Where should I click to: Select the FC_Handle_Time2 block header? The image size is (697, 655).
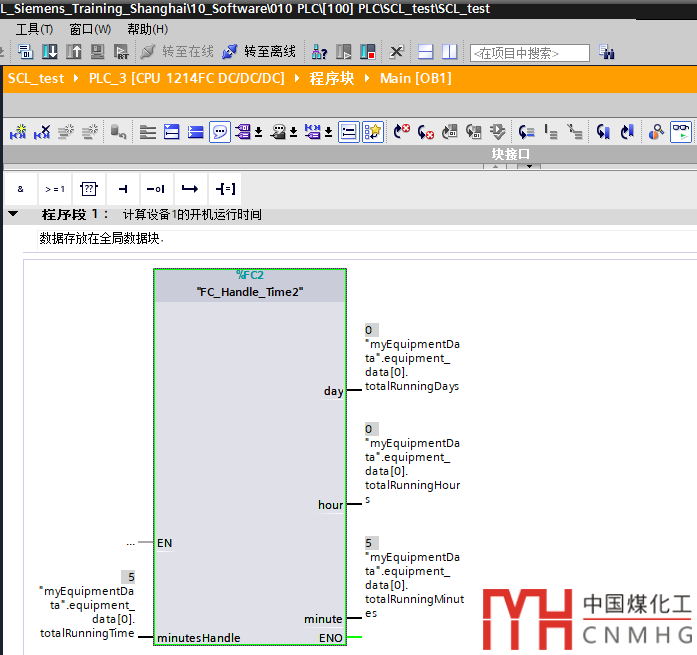point(250,292)
